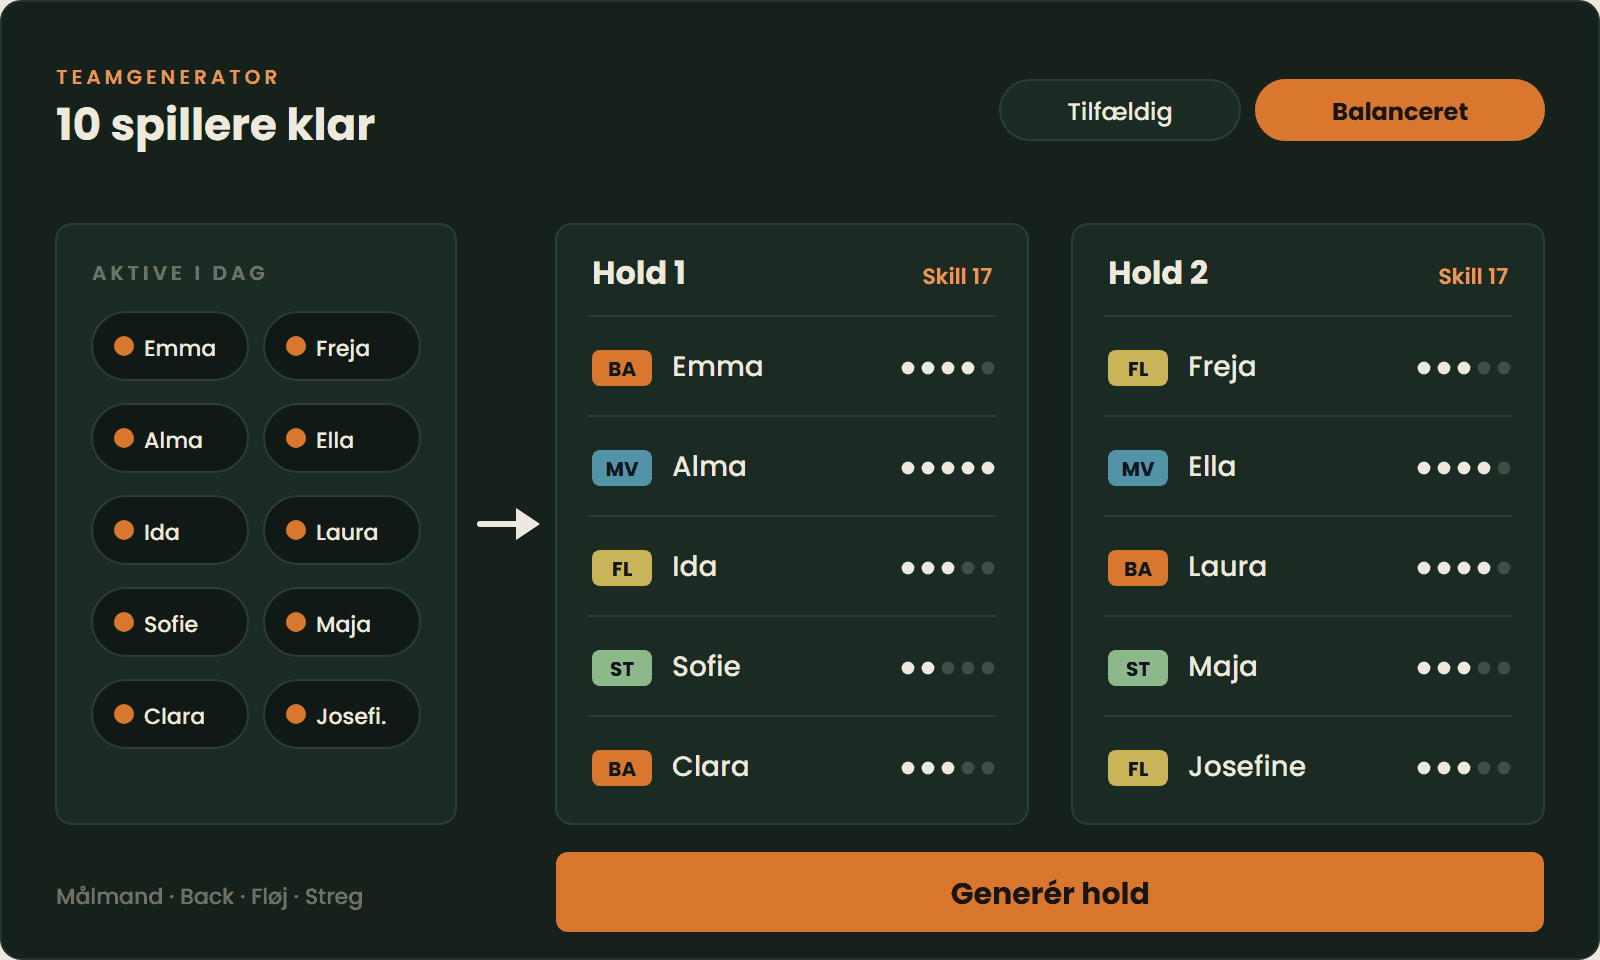
Task: Click Josefine's FL position badge
Action: 1138,768
